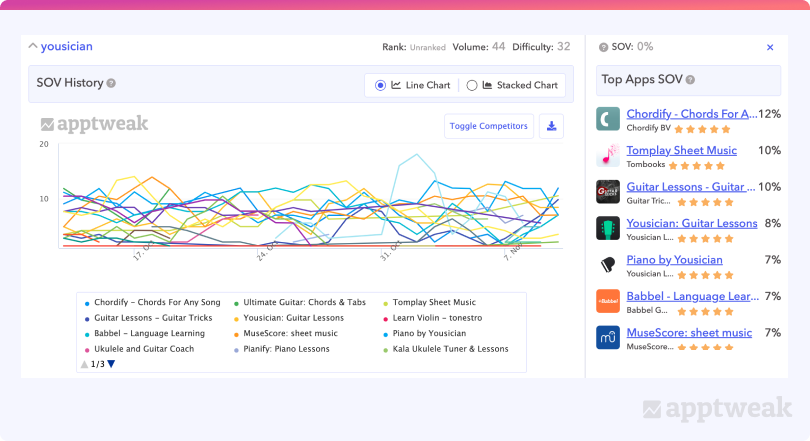Image resolution: width=810 pixels, height=441 pixels.
Task: Click the Babbel app icon
Action: [608, 301]
